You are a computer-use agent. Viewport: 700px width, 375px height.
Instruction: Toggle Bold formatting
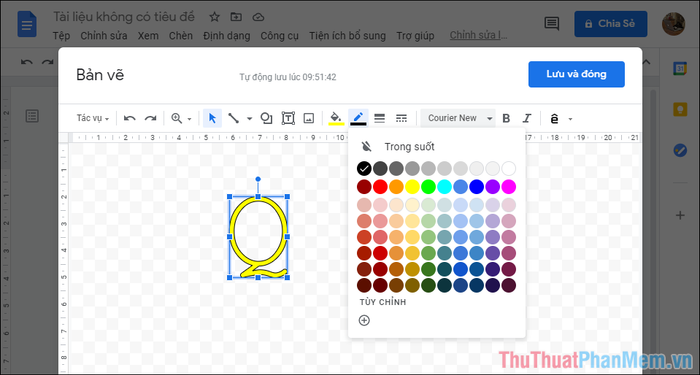tap(506, 118)
